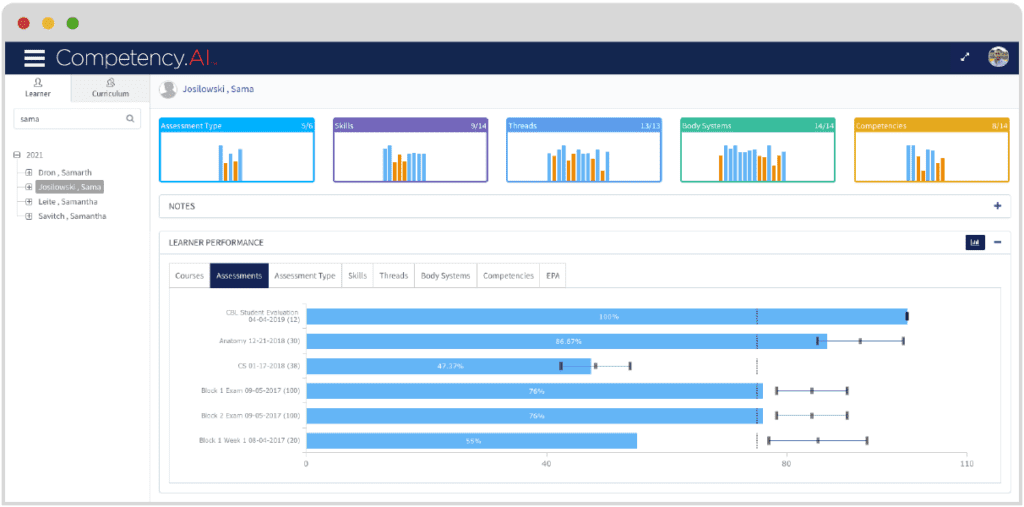Image resolution: width=1024 pixels, height=507 pixels.
Task: Click the 'Block 2 Exam 09-05-2017 (100)' label
Action: [251, 416]
